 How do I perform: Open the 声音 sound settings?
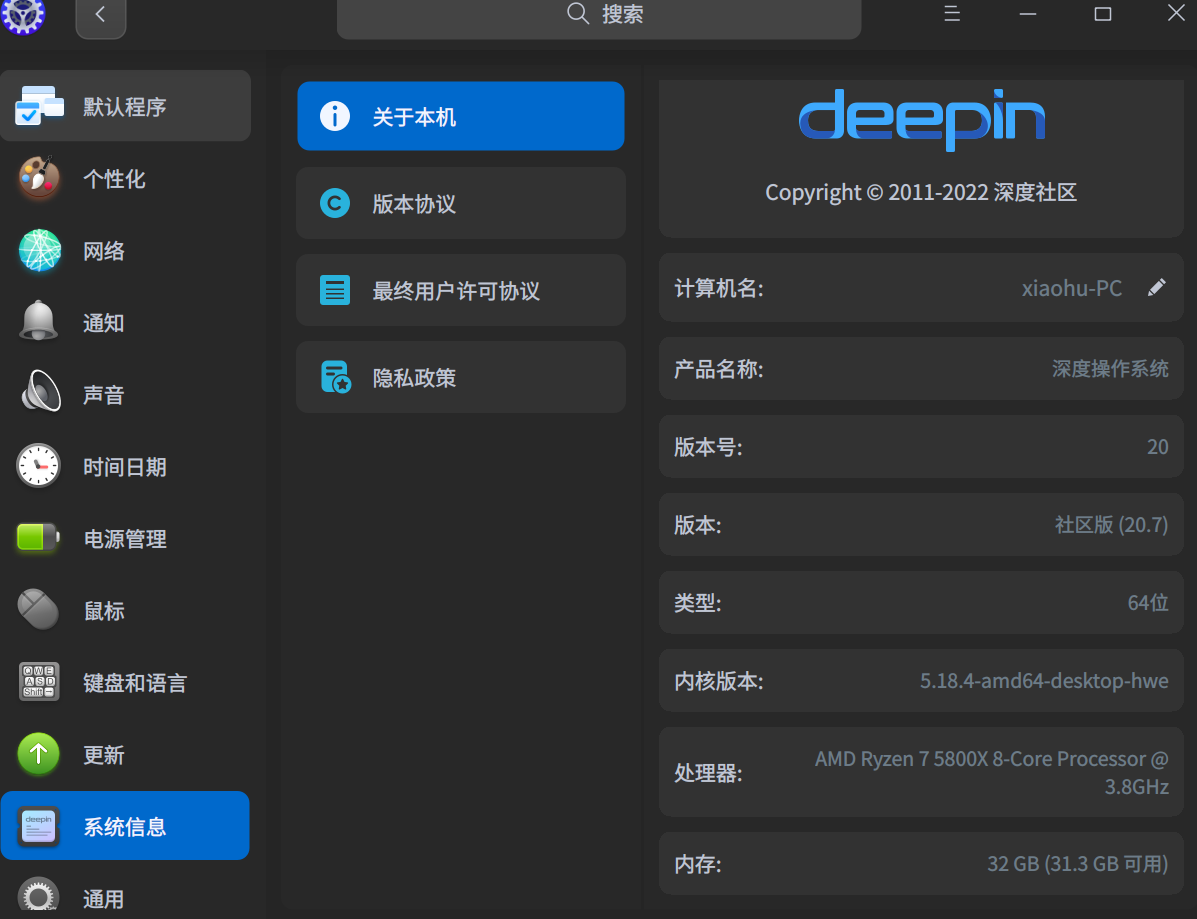(105, 394)
